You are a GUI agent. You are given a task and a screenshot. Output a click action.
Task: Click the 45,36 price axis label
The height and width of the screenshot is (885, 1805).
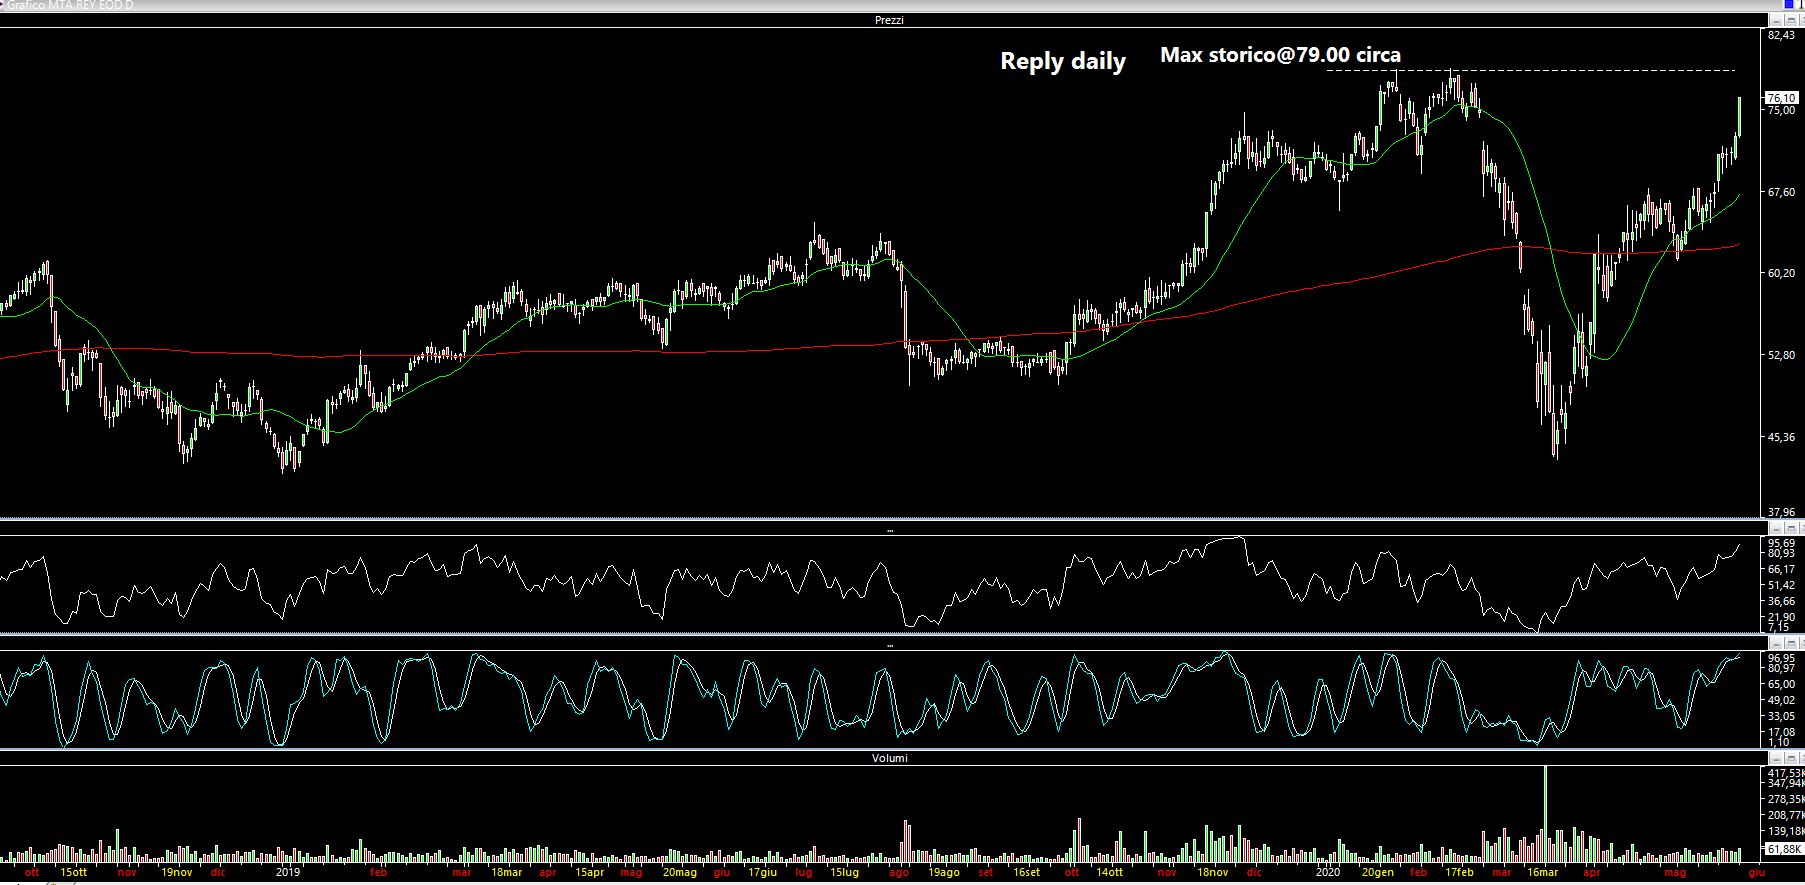click(x=1781, y=437)
